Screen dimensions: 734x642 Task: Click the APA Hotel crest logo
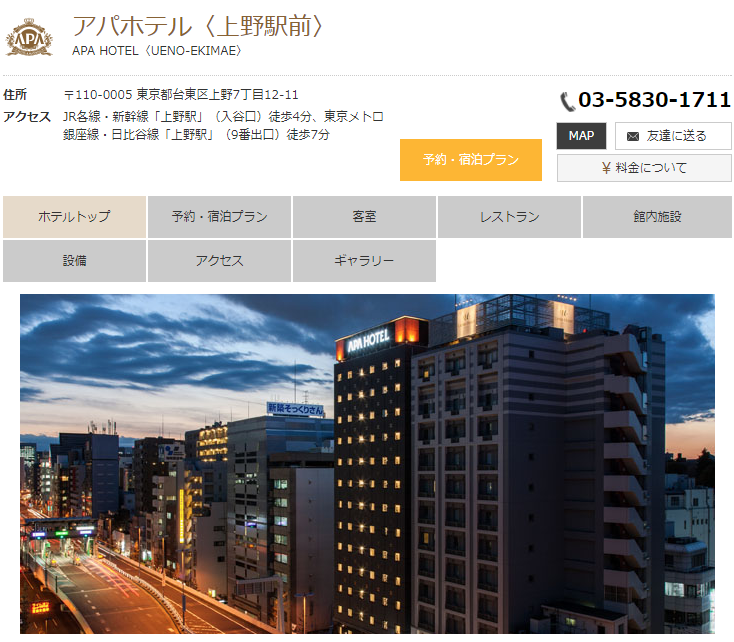[x=29, y=37]
